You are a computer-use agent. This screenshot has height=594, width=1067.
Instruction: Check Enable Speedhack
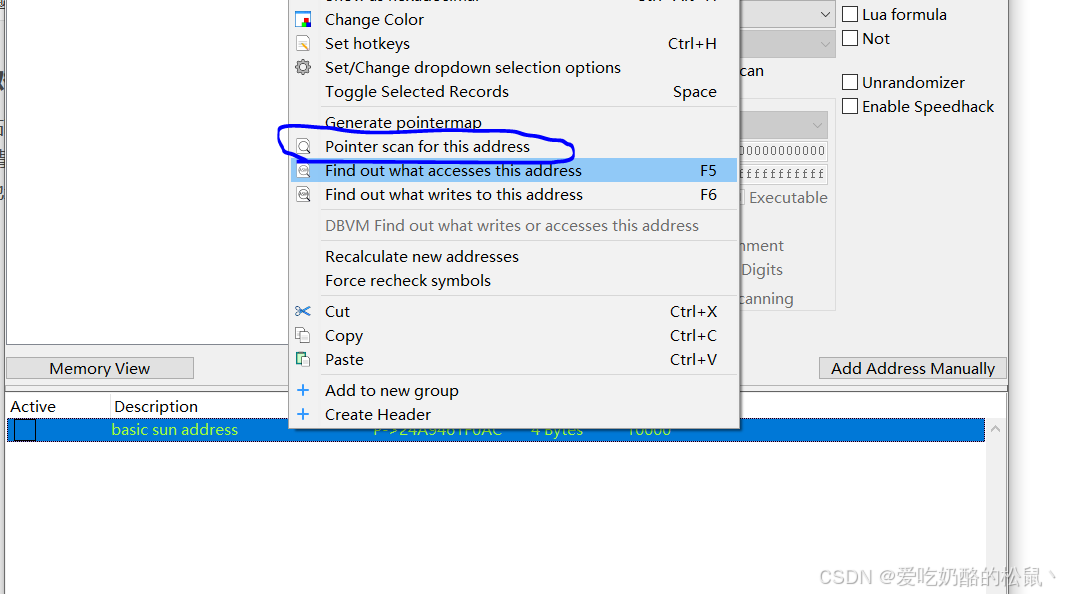tap(850, 106)
